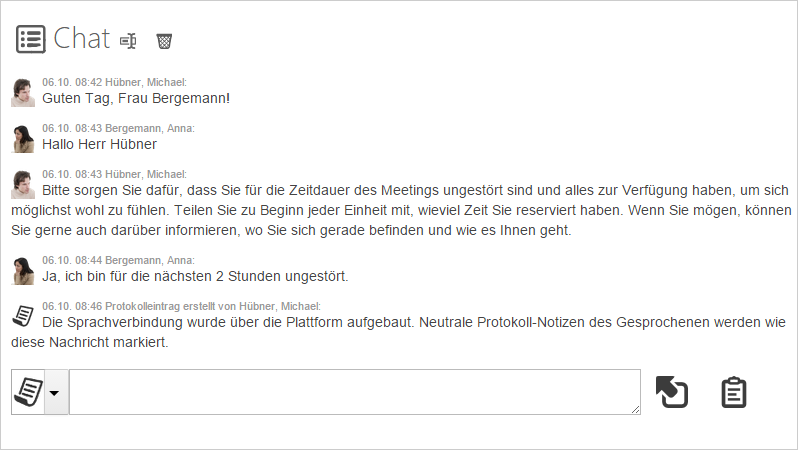The image size is (798, 450).
Task: Click Michael Hübner's avatar on the first message
Action: coord(23,93)
